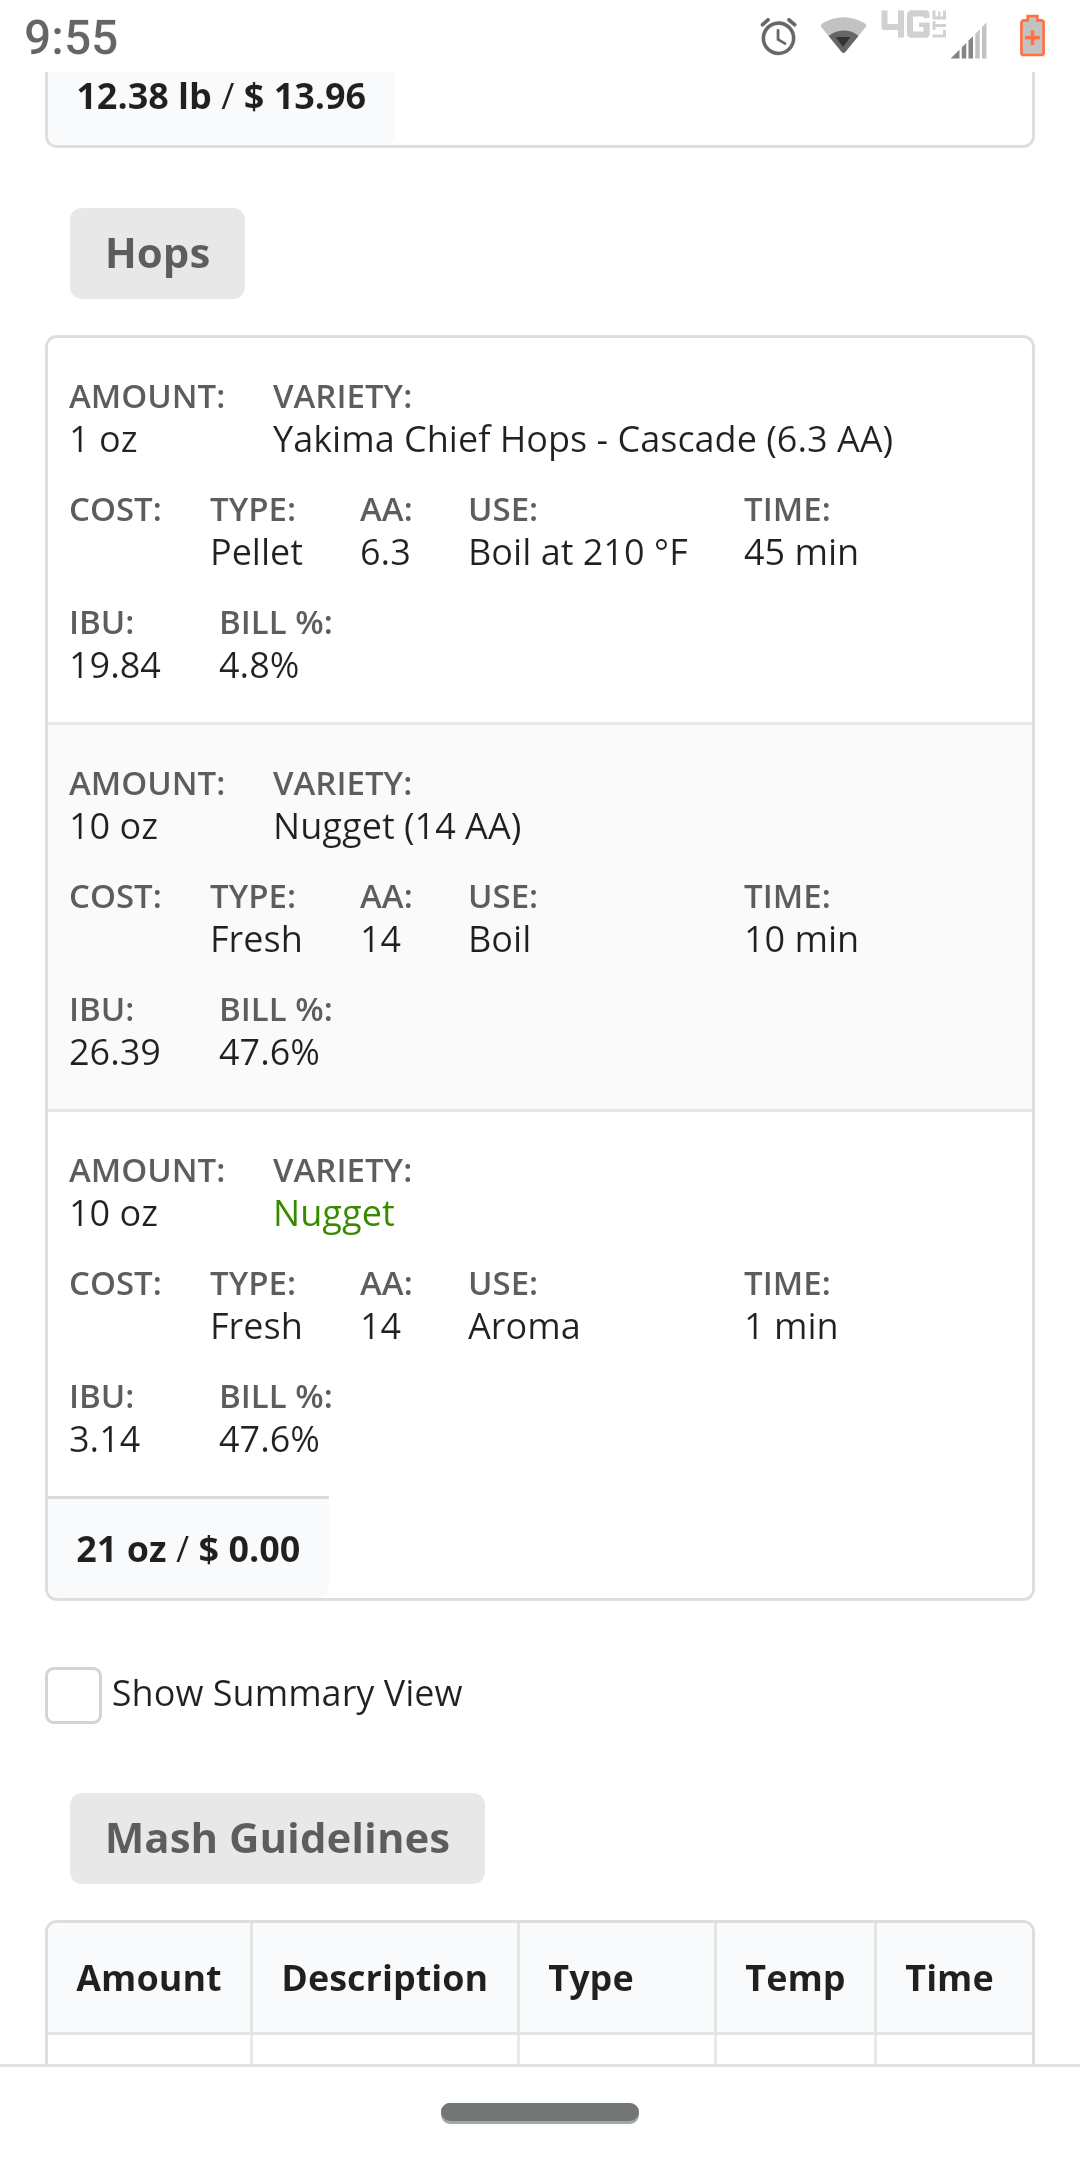1080x2160 pixels.
Task: Select the Description column header
Action: point(384,1978)
